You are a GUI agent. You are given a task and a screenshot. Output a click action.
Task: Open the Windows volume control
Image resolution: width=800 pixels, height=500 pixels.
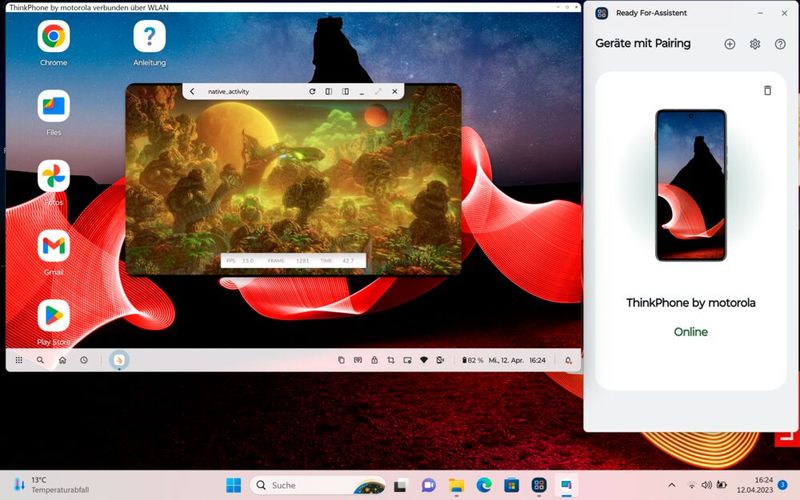(x=707, y=485)
